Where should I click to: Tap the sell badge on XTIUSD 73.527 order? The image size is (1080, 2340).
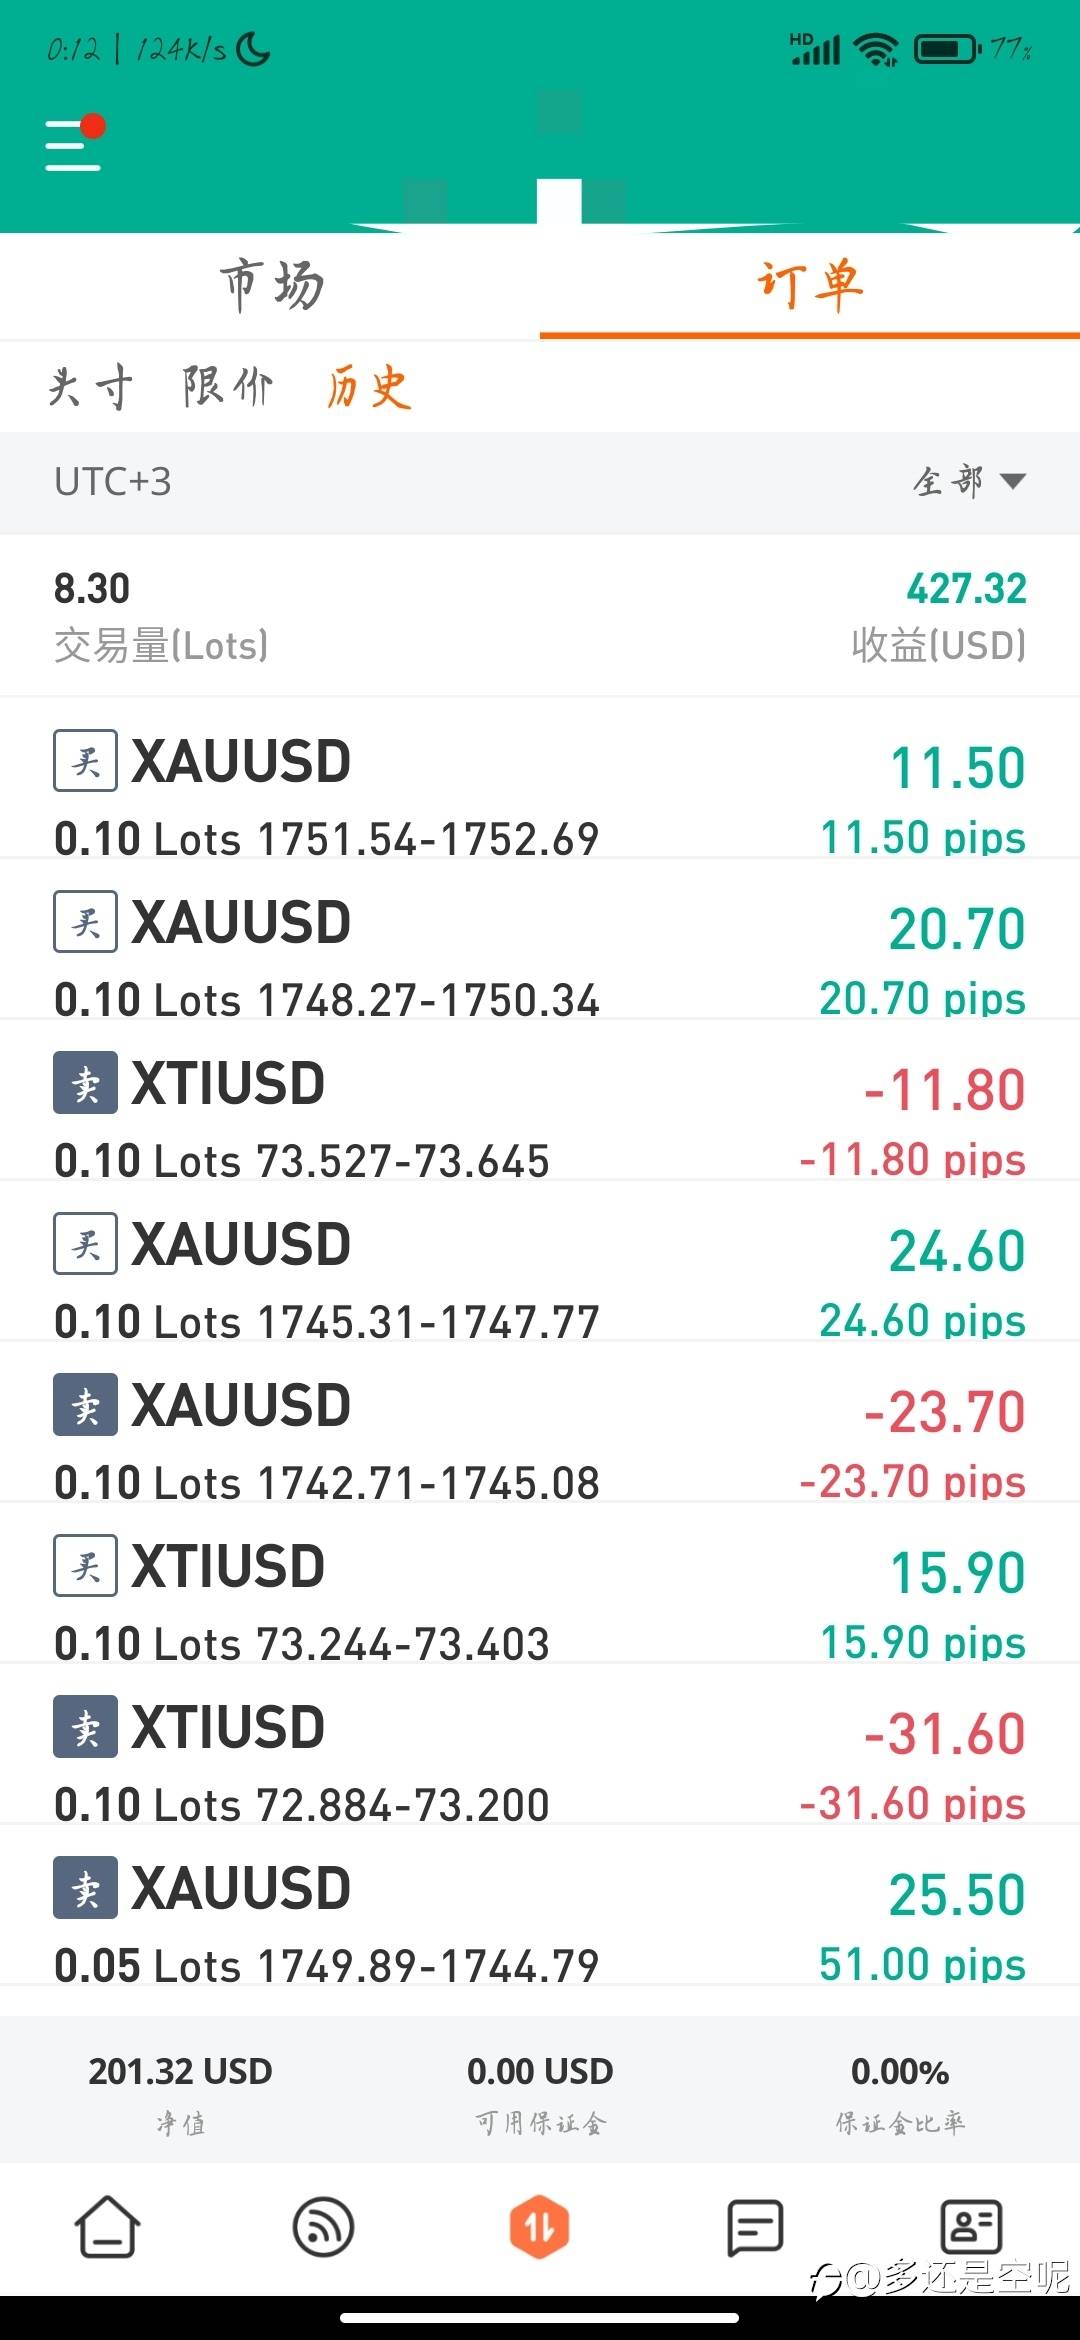click(x=85, y=1083)
